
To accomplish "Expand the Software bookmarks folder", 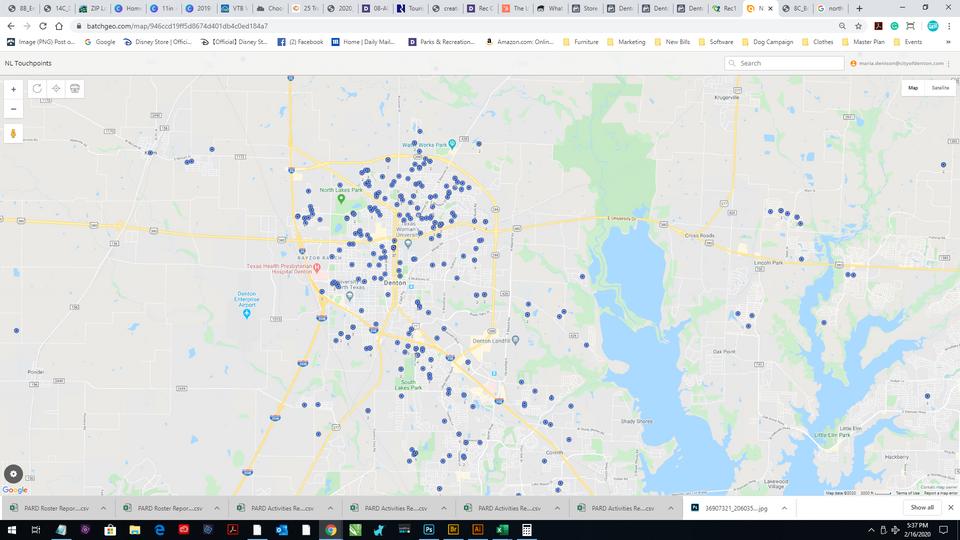I will pyautogui.click(x=716, y=42).
